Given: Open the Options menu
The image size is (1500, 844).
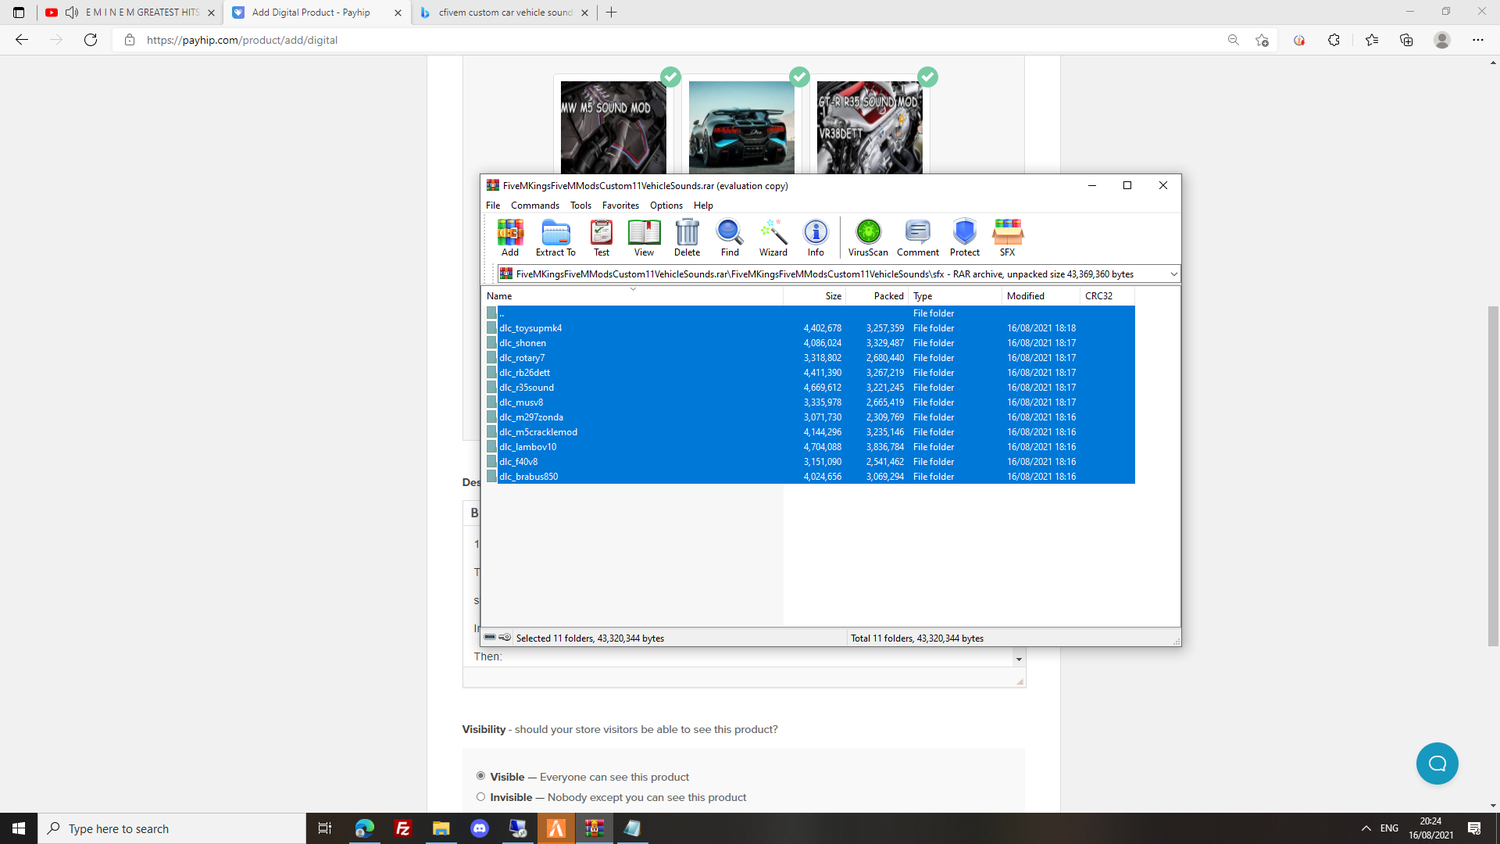Looking at the screenshot, I should tap(666, 205).
